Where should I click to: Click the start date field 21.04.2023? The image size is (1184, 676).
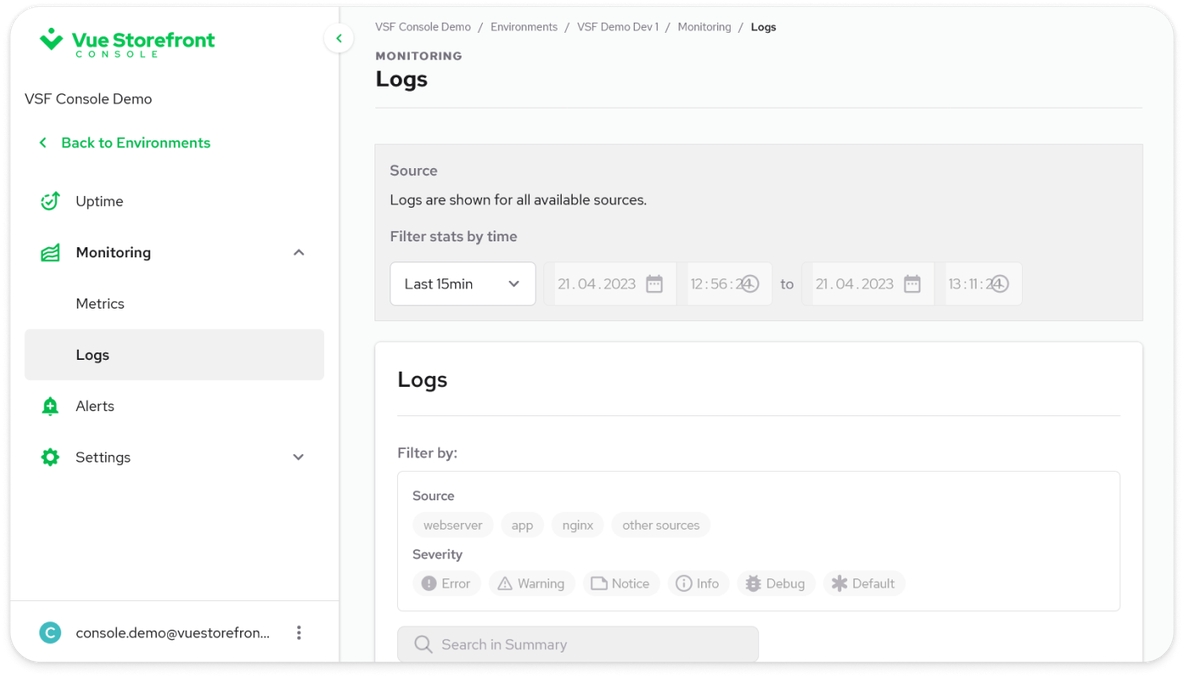point(610,284)
